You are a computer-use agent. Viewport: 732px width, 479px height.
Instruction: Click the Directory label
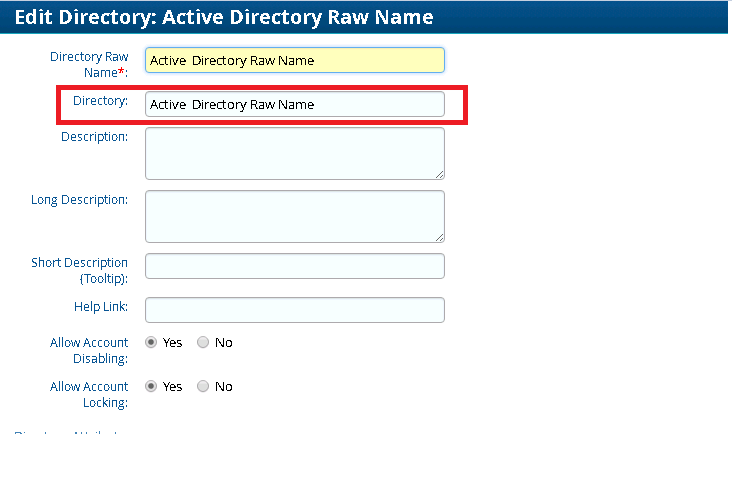[x=100, y=100]
